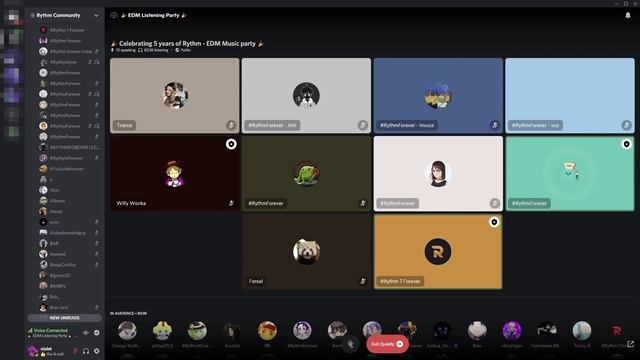
Task: Toggle the stage mute microphone button
Action: [350, 344]
